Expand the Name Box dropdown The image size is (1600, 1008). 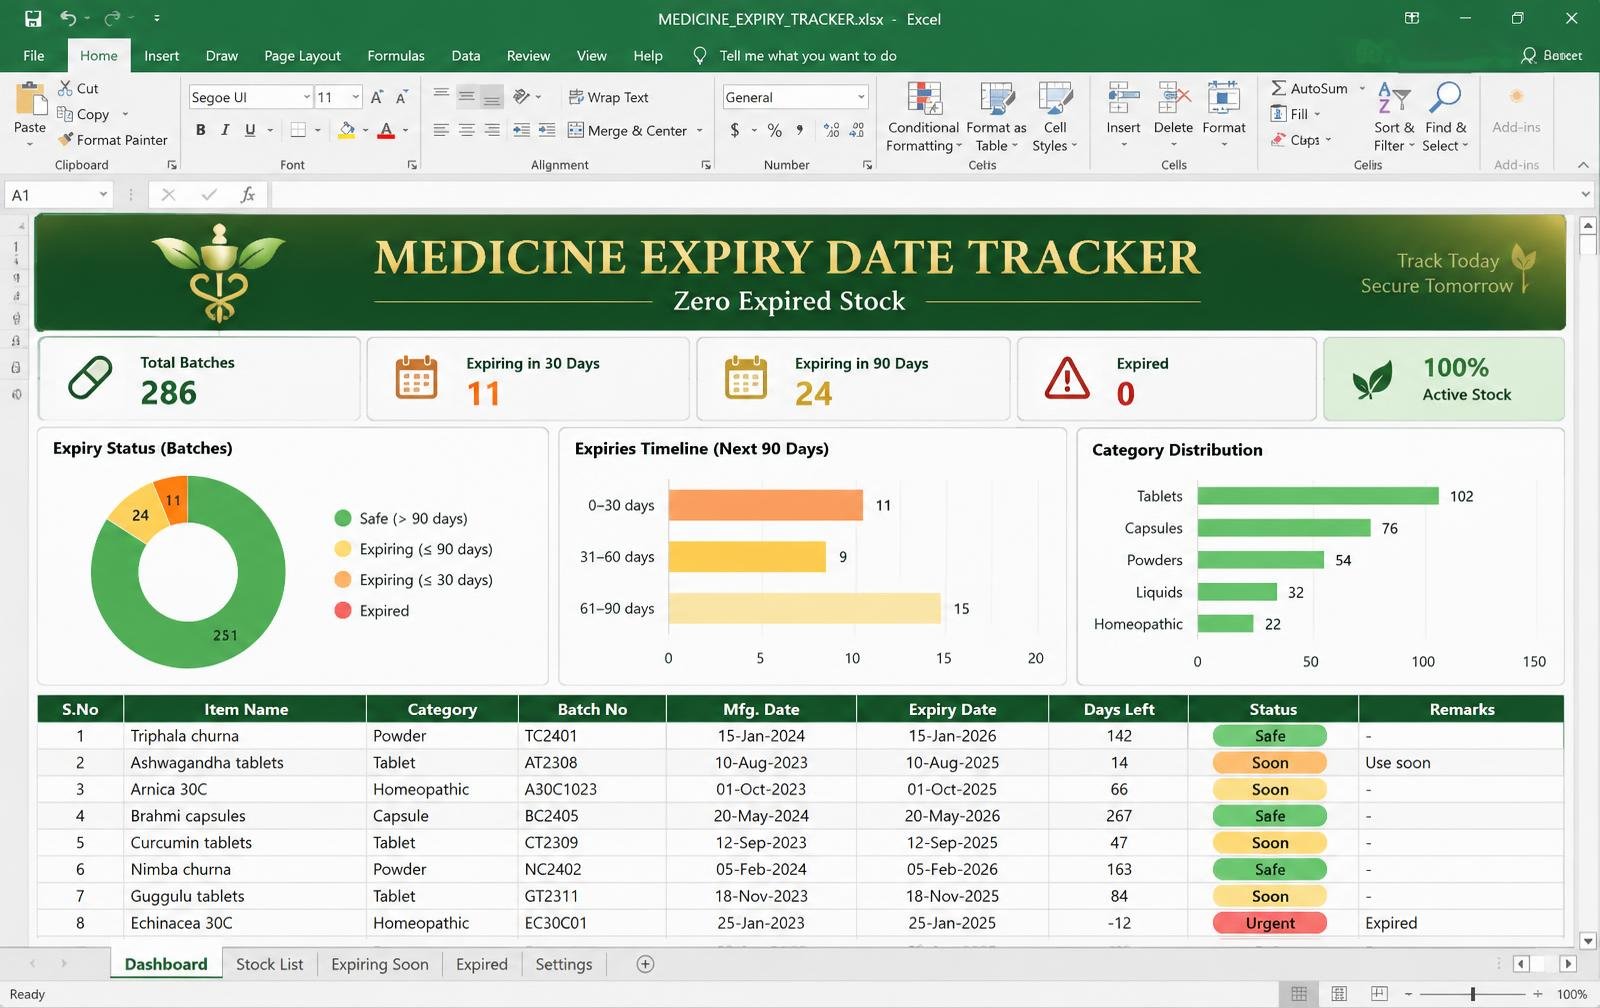coord(103,195)
